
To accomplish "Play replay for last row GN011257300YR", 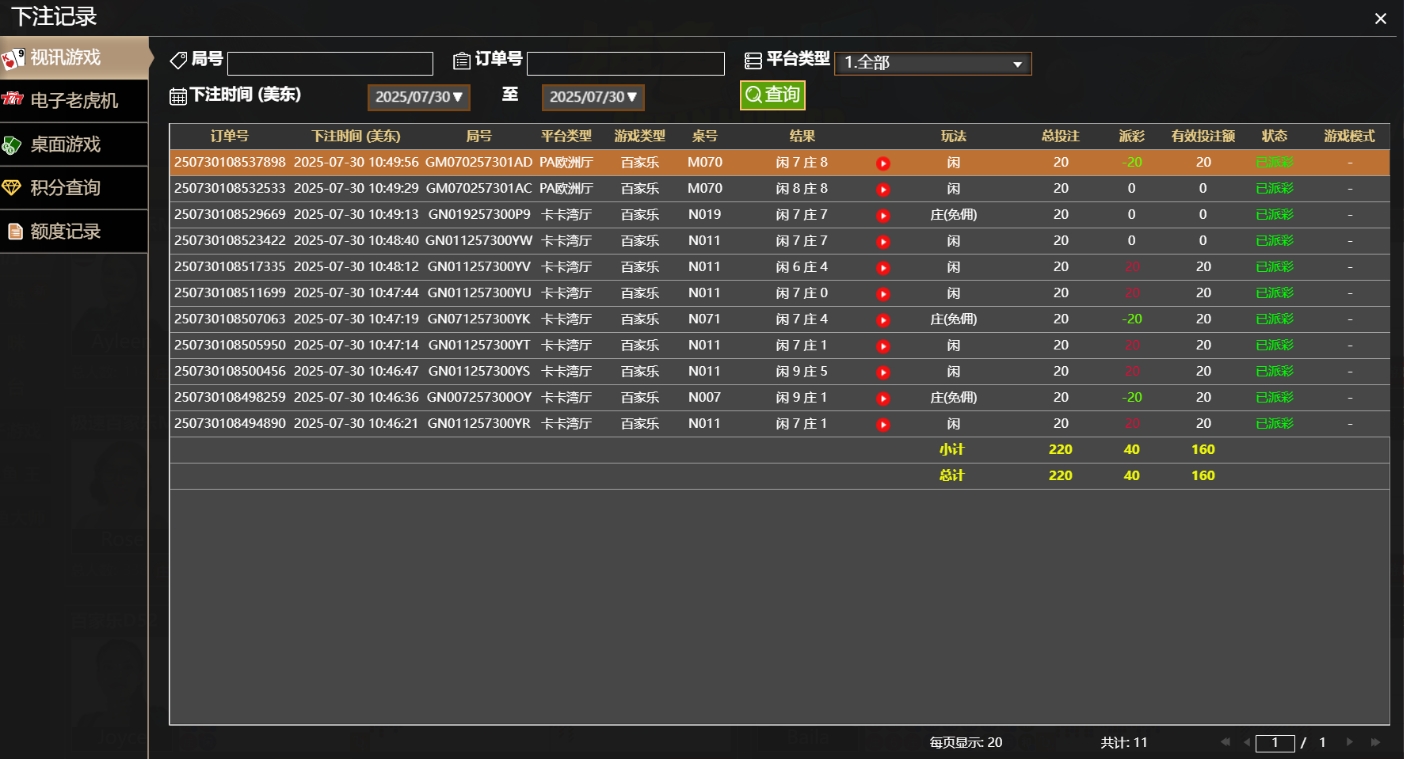I will [x=883, y=424].
